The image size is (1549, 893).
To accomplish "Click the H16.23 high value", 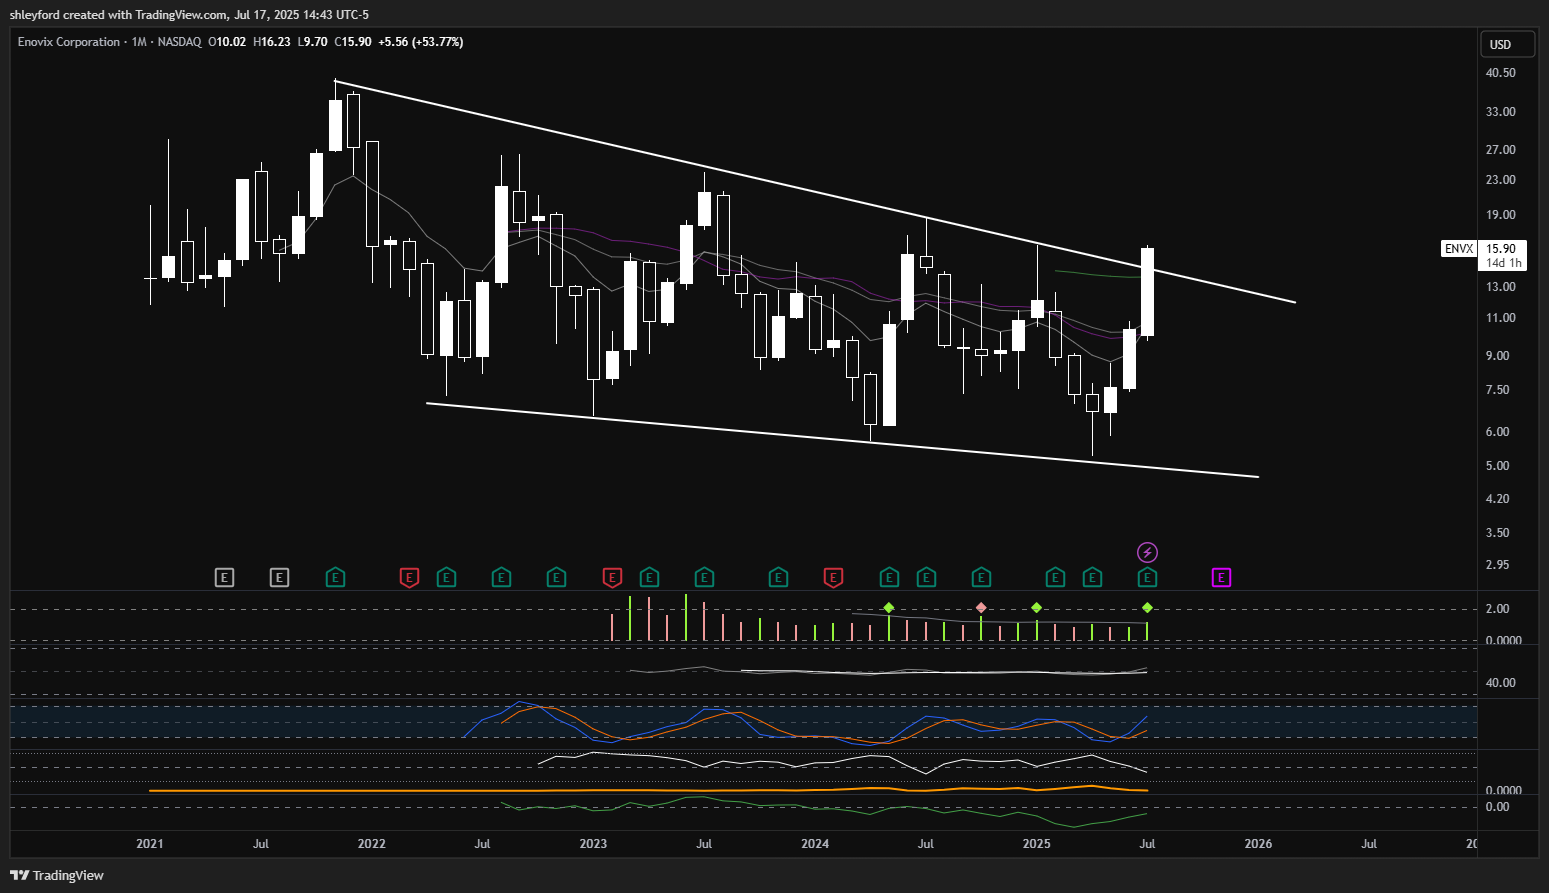I will coord(272,42).
